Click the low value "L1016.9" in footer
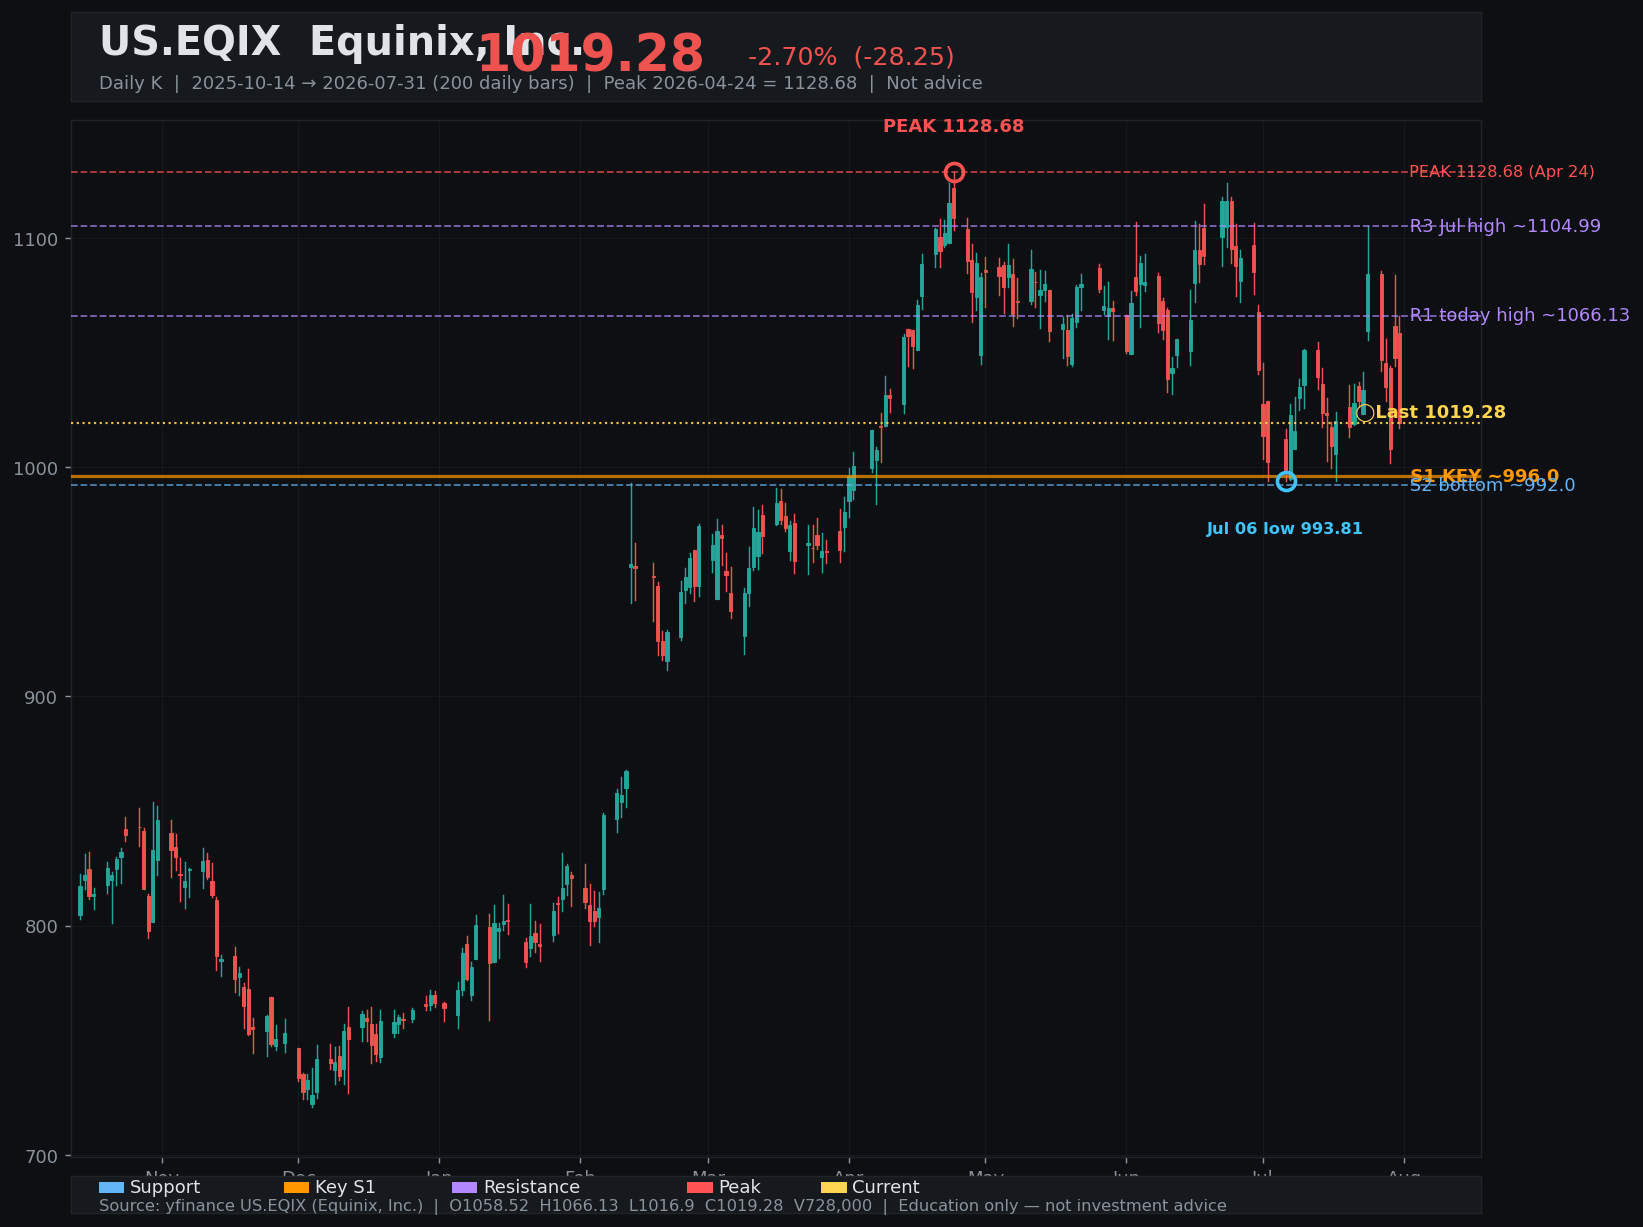 click(x=662, y=1205)
